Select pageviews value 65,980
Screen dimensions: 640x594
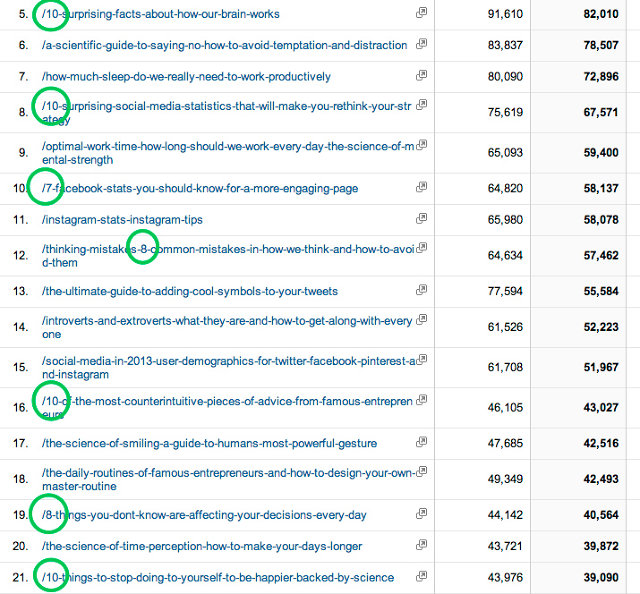click(505, 220)
